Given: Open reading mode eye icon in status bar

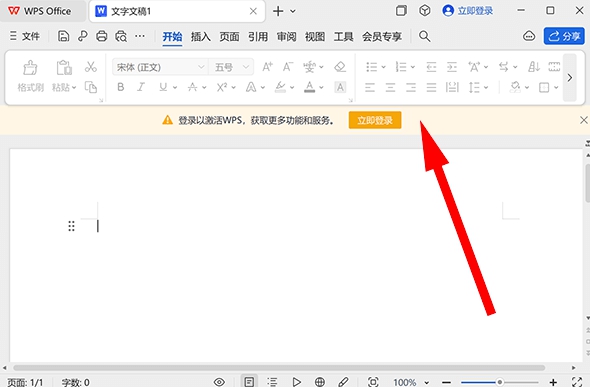Looking at the screenshot, I should click(x=219, y=382).
